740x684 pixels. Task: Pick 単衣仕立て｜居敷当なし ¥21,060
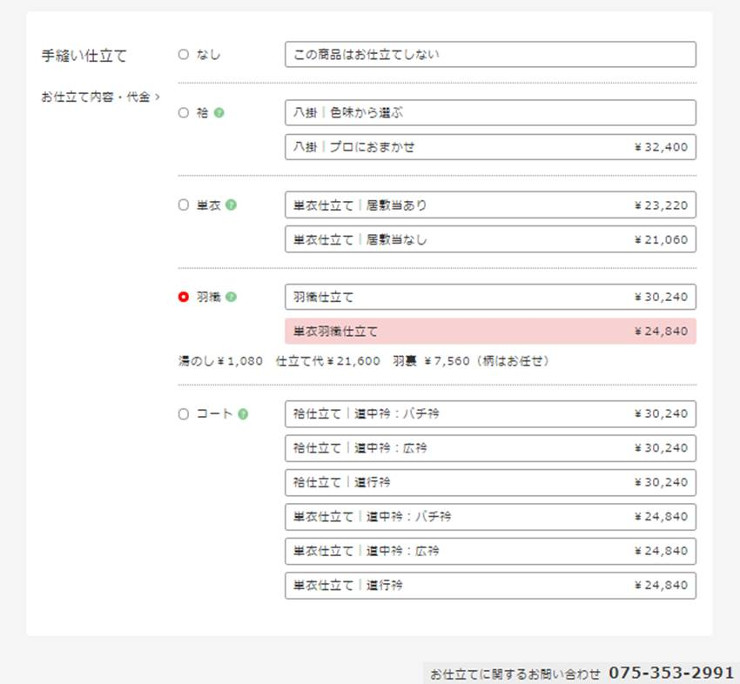[490, 239]
